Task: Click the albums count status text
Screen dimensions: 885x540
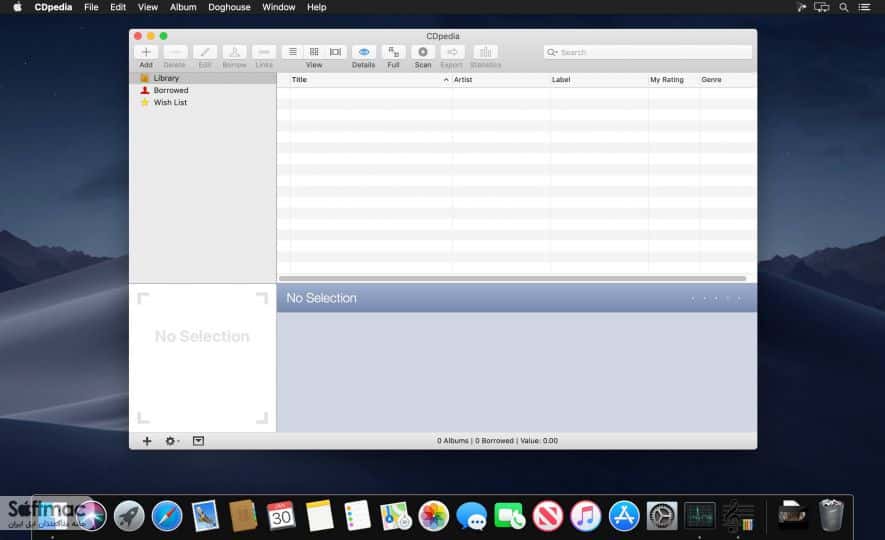Action: pyautogui.click(x=497, y=441)
